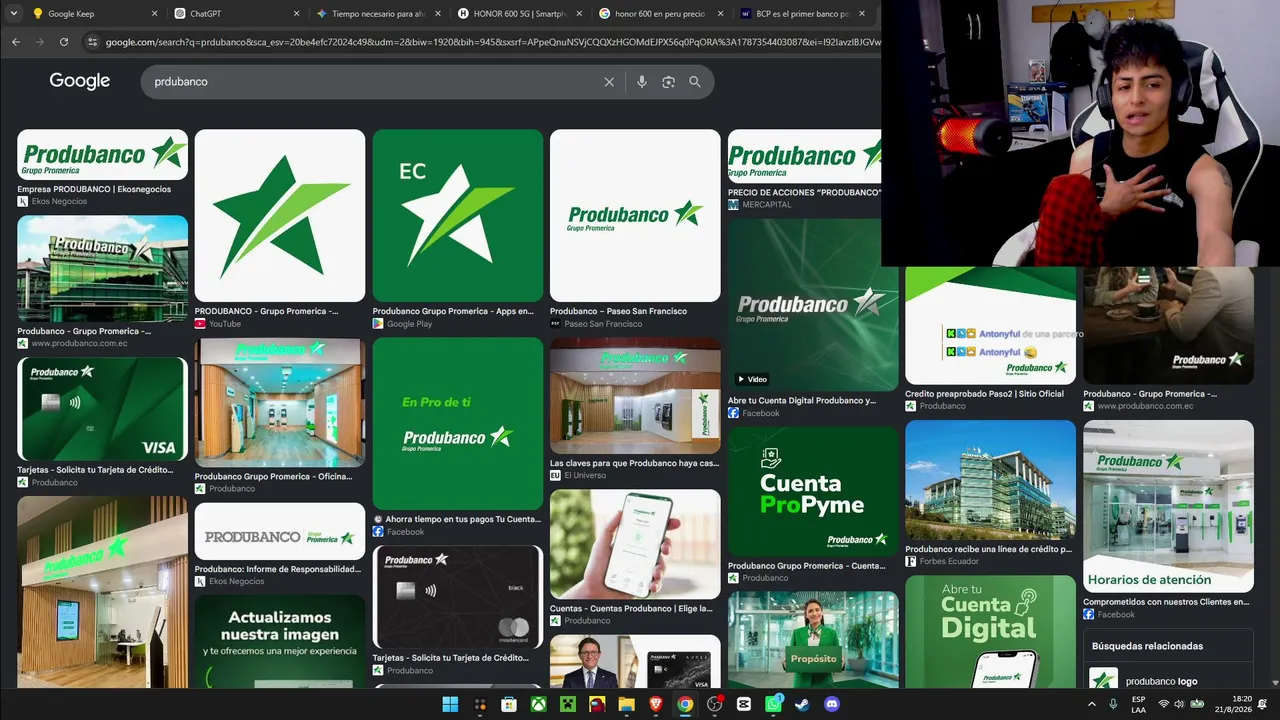This screenshot has width=1280, height=720.
Task: Open the large green star YouTube thumbnail
Action: click(x=280, y=215)
